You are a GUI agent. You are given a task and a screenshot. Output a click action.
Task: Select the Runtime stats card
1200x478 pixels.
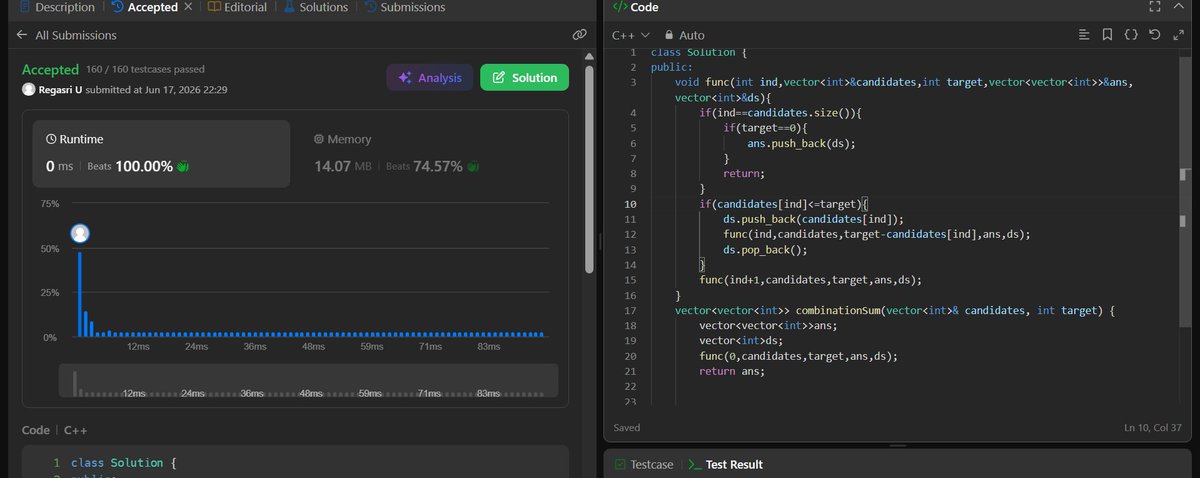(162, 154)
